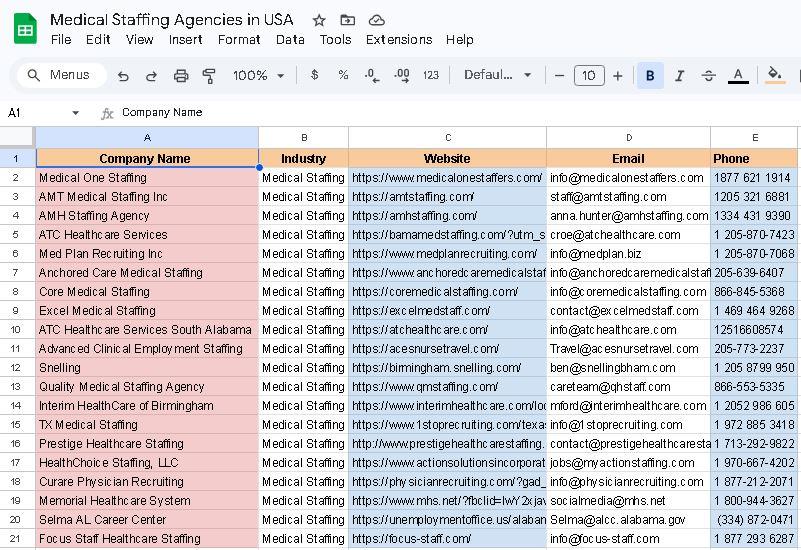The image size is (801, 550).
Task: Select column B header
Action: [x=304, y=137]
